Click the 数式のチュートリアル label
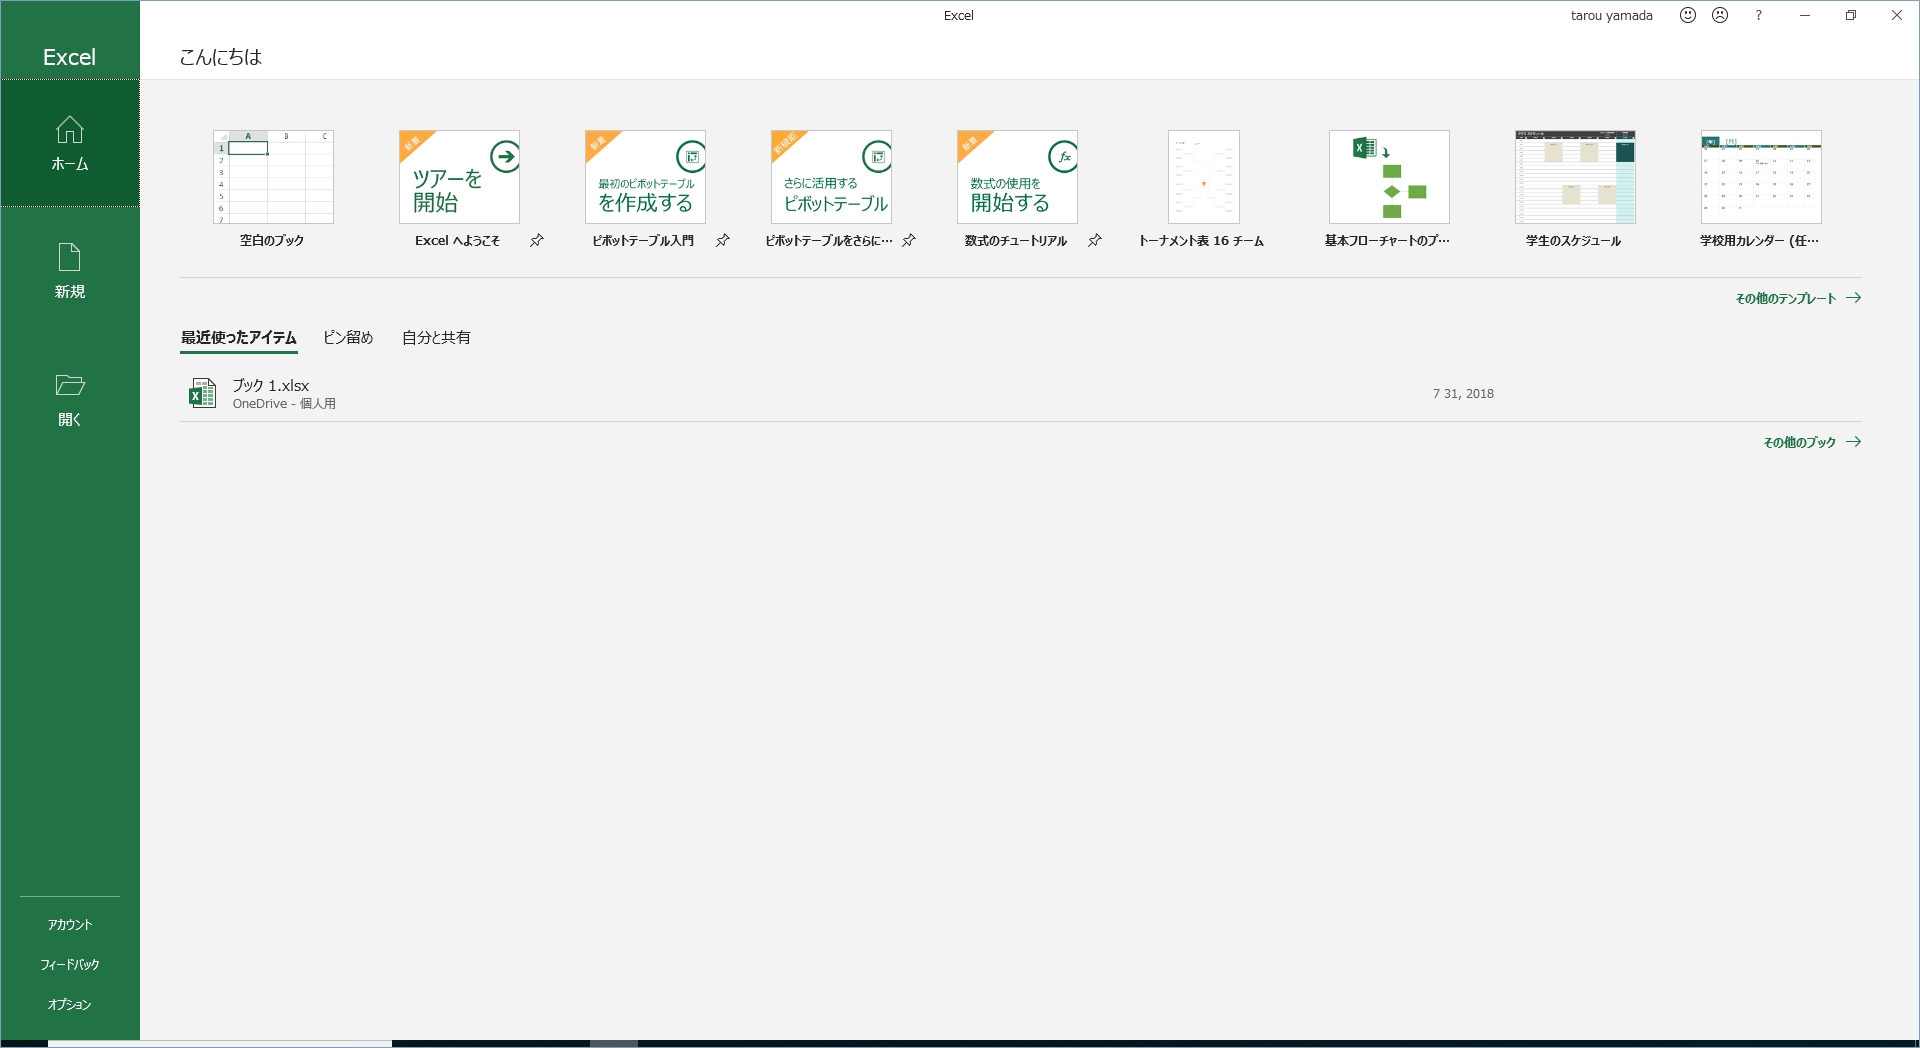1920x1048 pixels. point(1016,241)
